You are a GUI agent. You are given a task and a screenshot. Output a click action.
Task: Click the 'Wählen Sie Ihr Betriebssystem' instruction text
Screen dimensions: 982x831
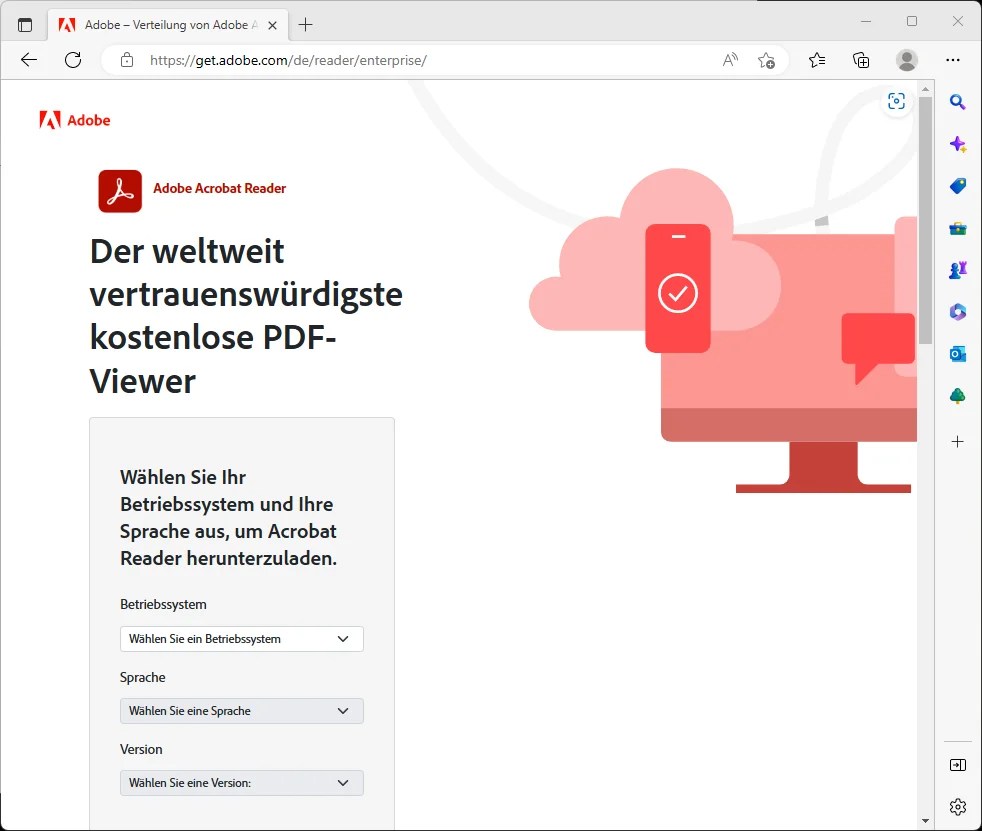229,517
